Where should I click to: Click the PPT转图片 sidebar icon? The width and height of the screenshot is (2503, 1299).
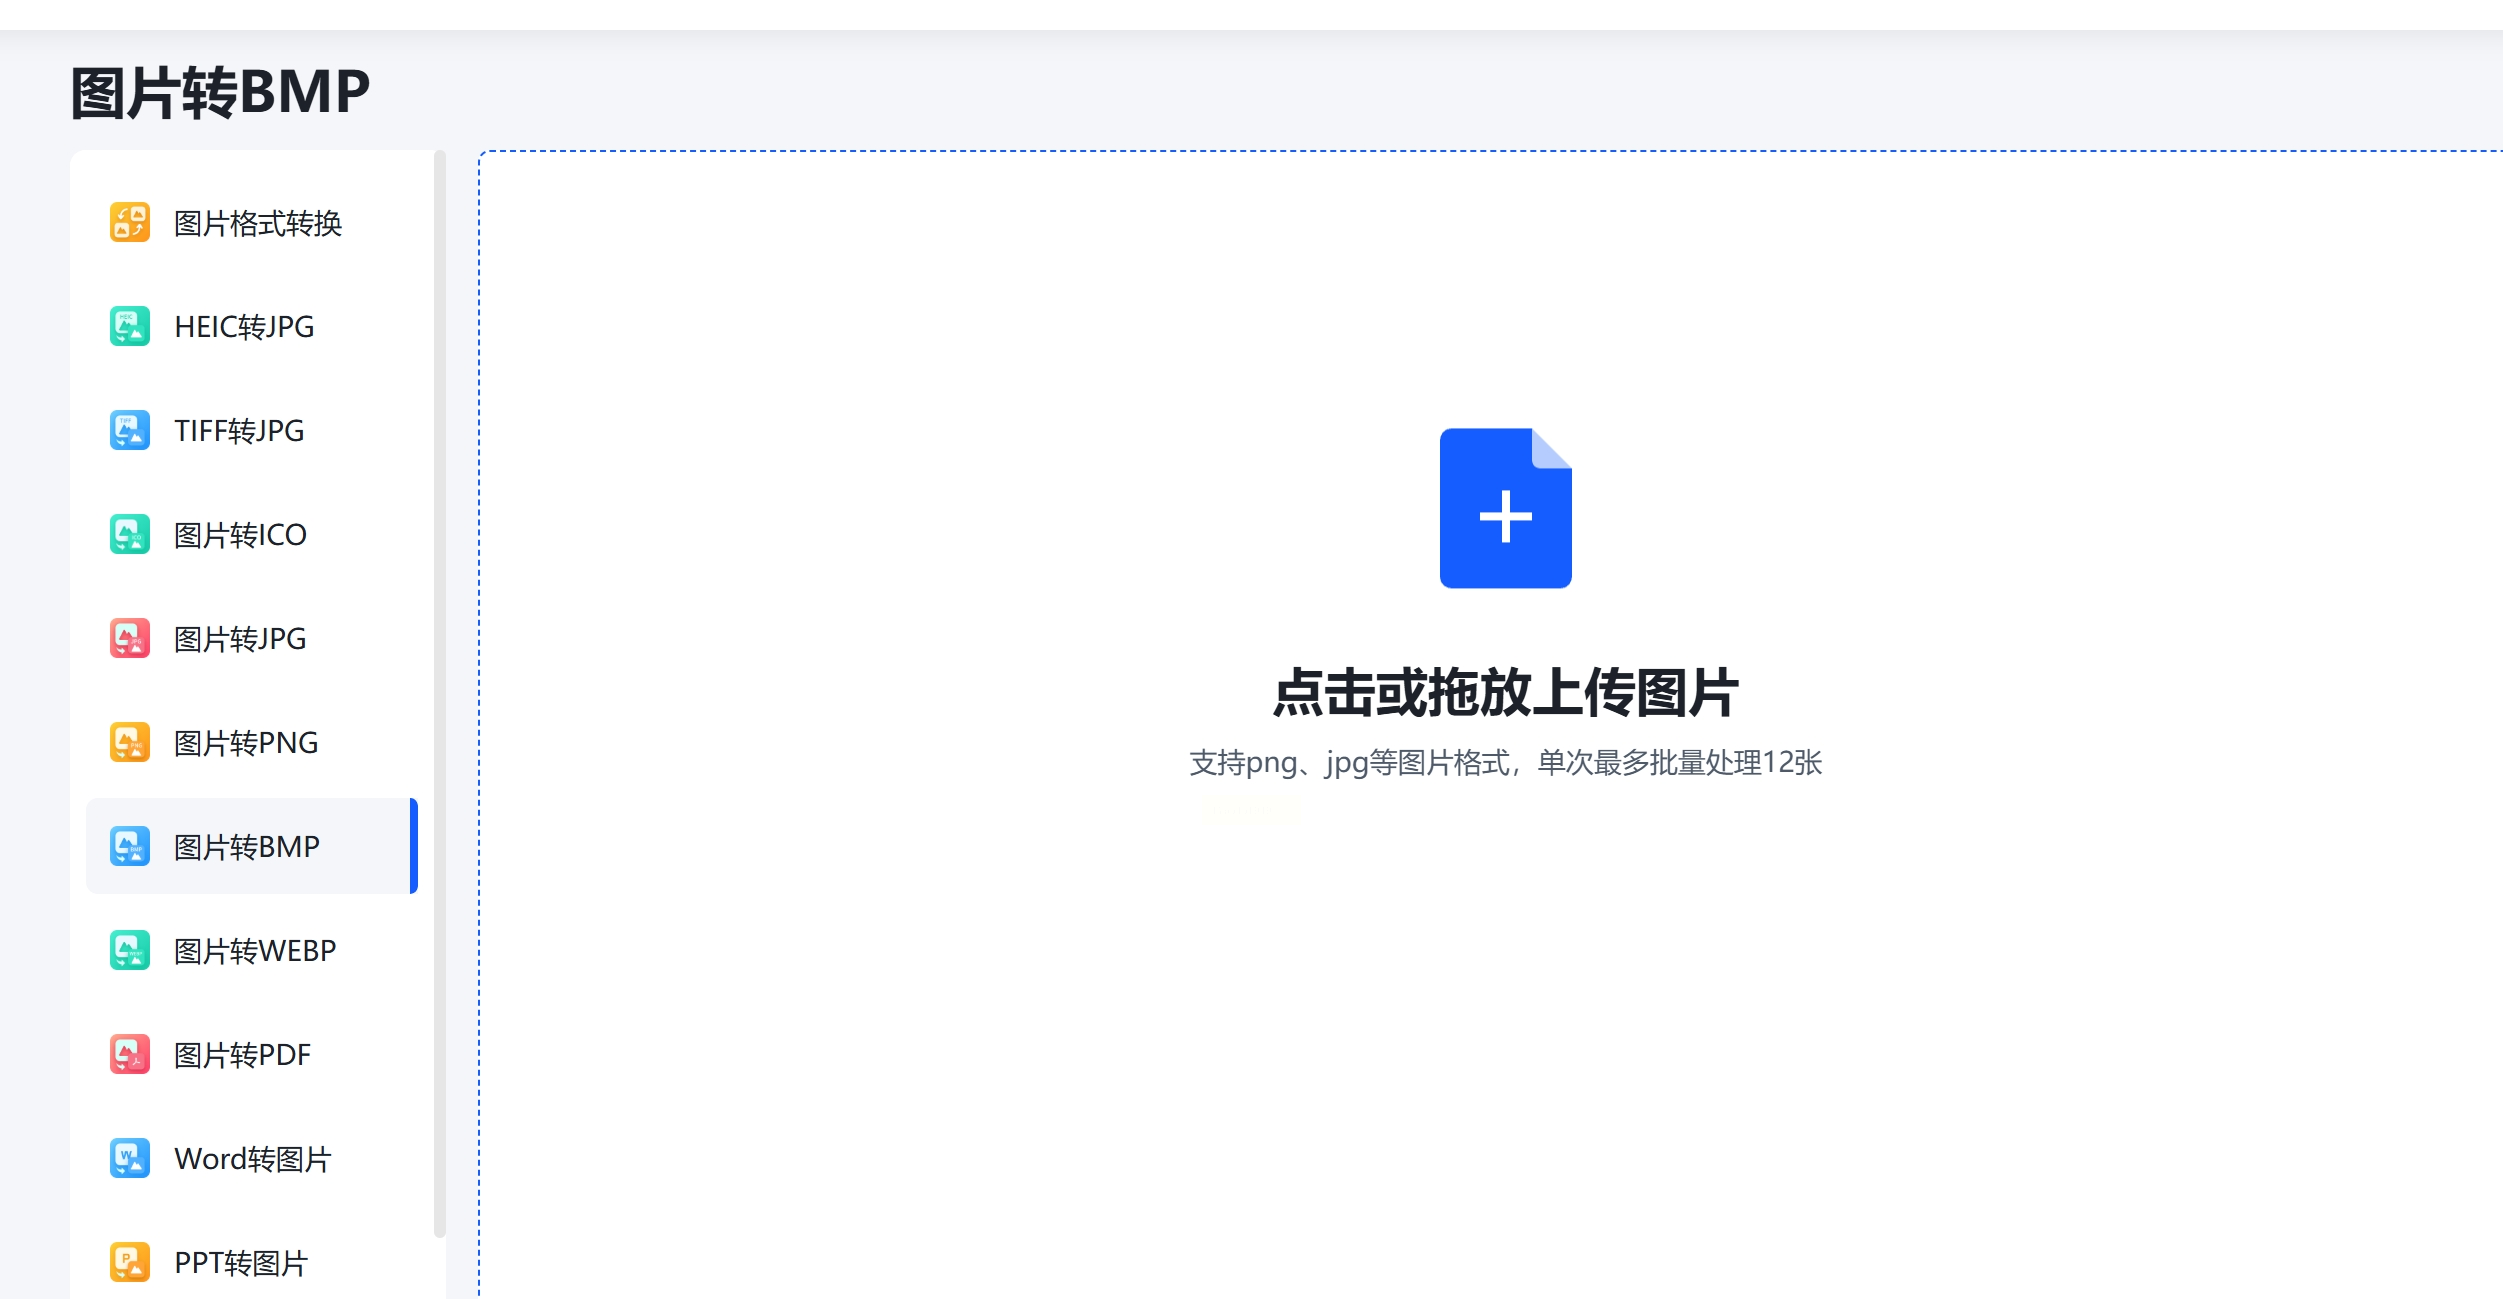[x=129, y=1262]
